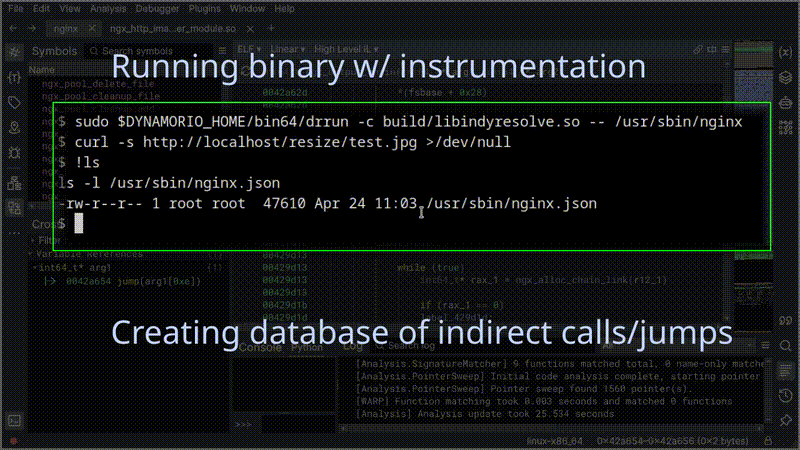Open the Help menu

[x=284, y=9]
